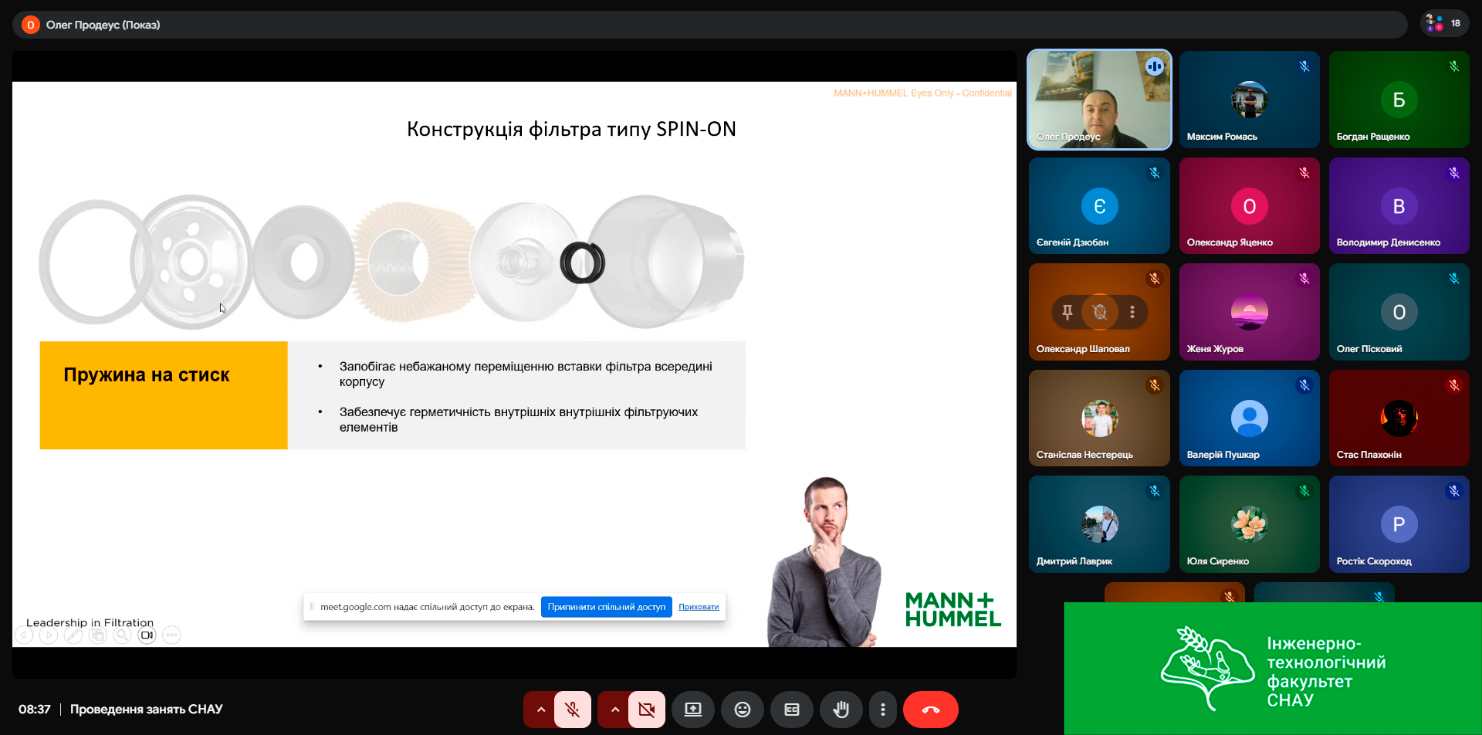
Task: Click Припинити спільний доступ button
Action: [606, 607]
